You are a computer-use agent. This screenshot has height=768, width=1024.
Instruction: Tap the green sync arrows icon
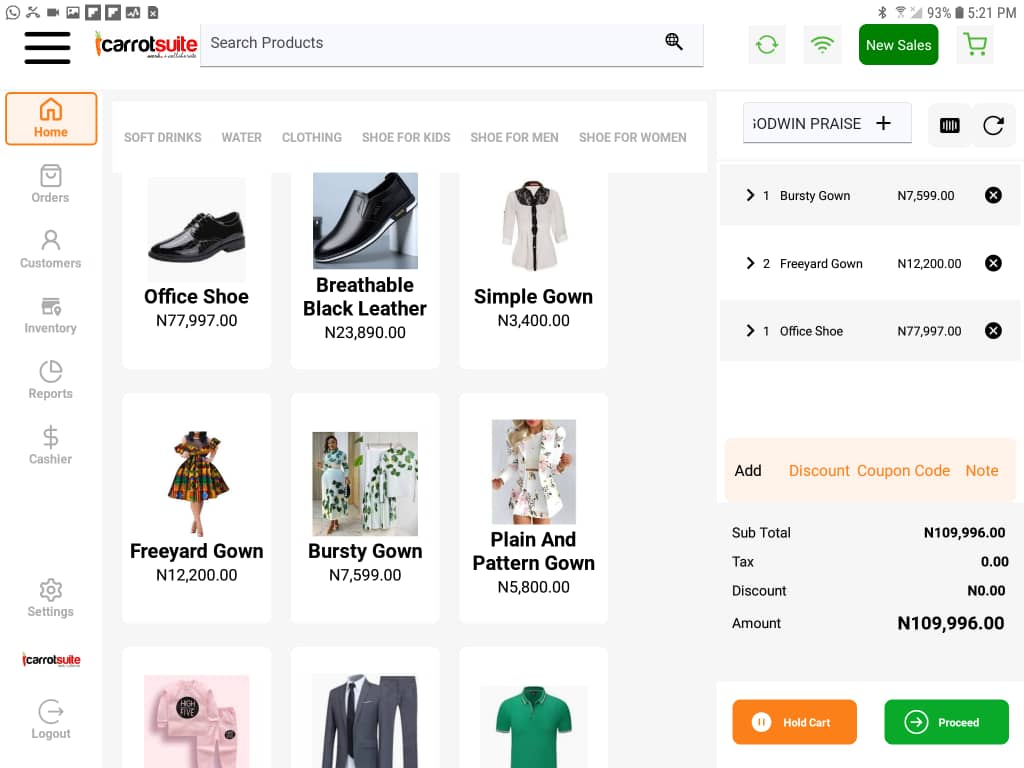click(x=767, y=45)
